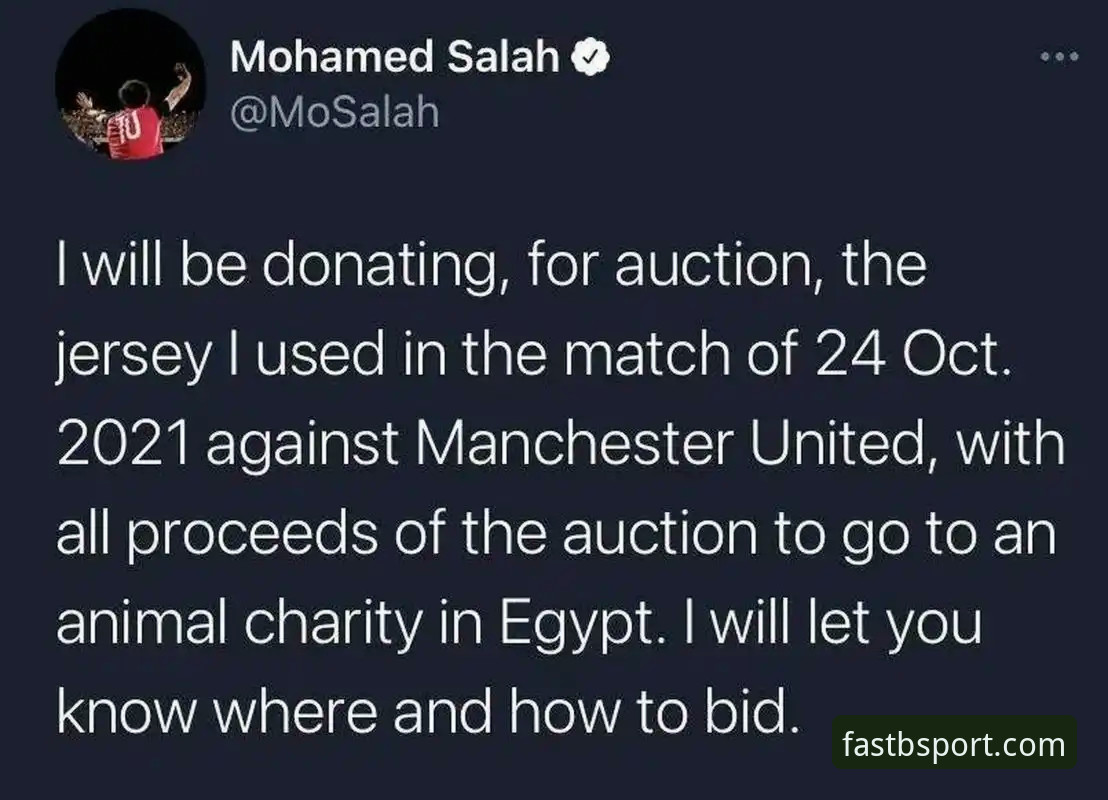Click the word "match" in tweet

pyautogui.click(x=646, y=354)
